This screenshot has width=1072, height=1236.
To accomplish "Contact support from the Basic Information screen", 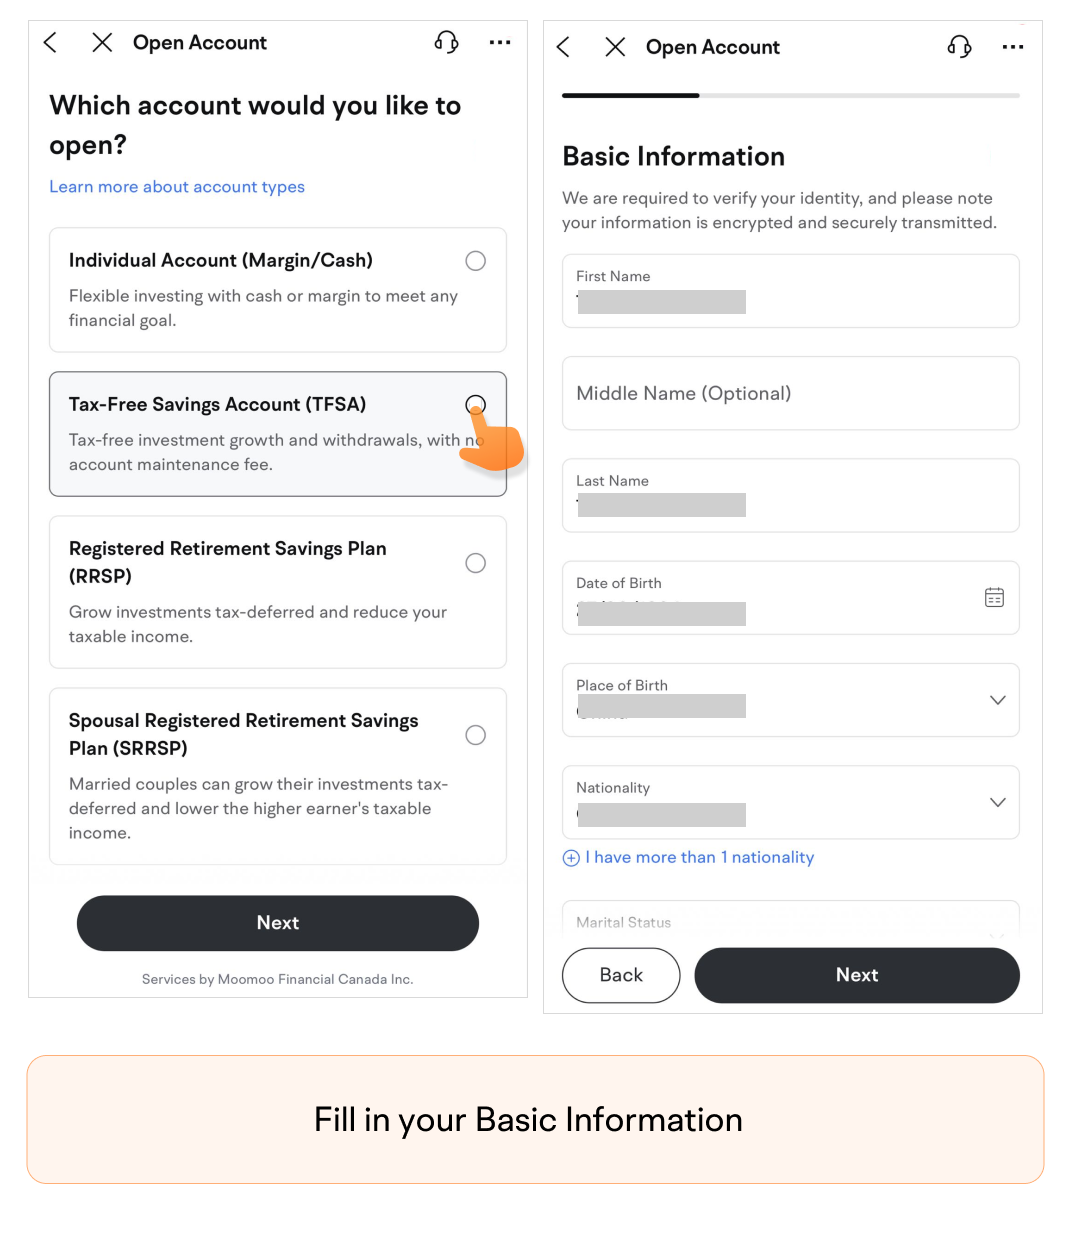I will coord(959,47).
